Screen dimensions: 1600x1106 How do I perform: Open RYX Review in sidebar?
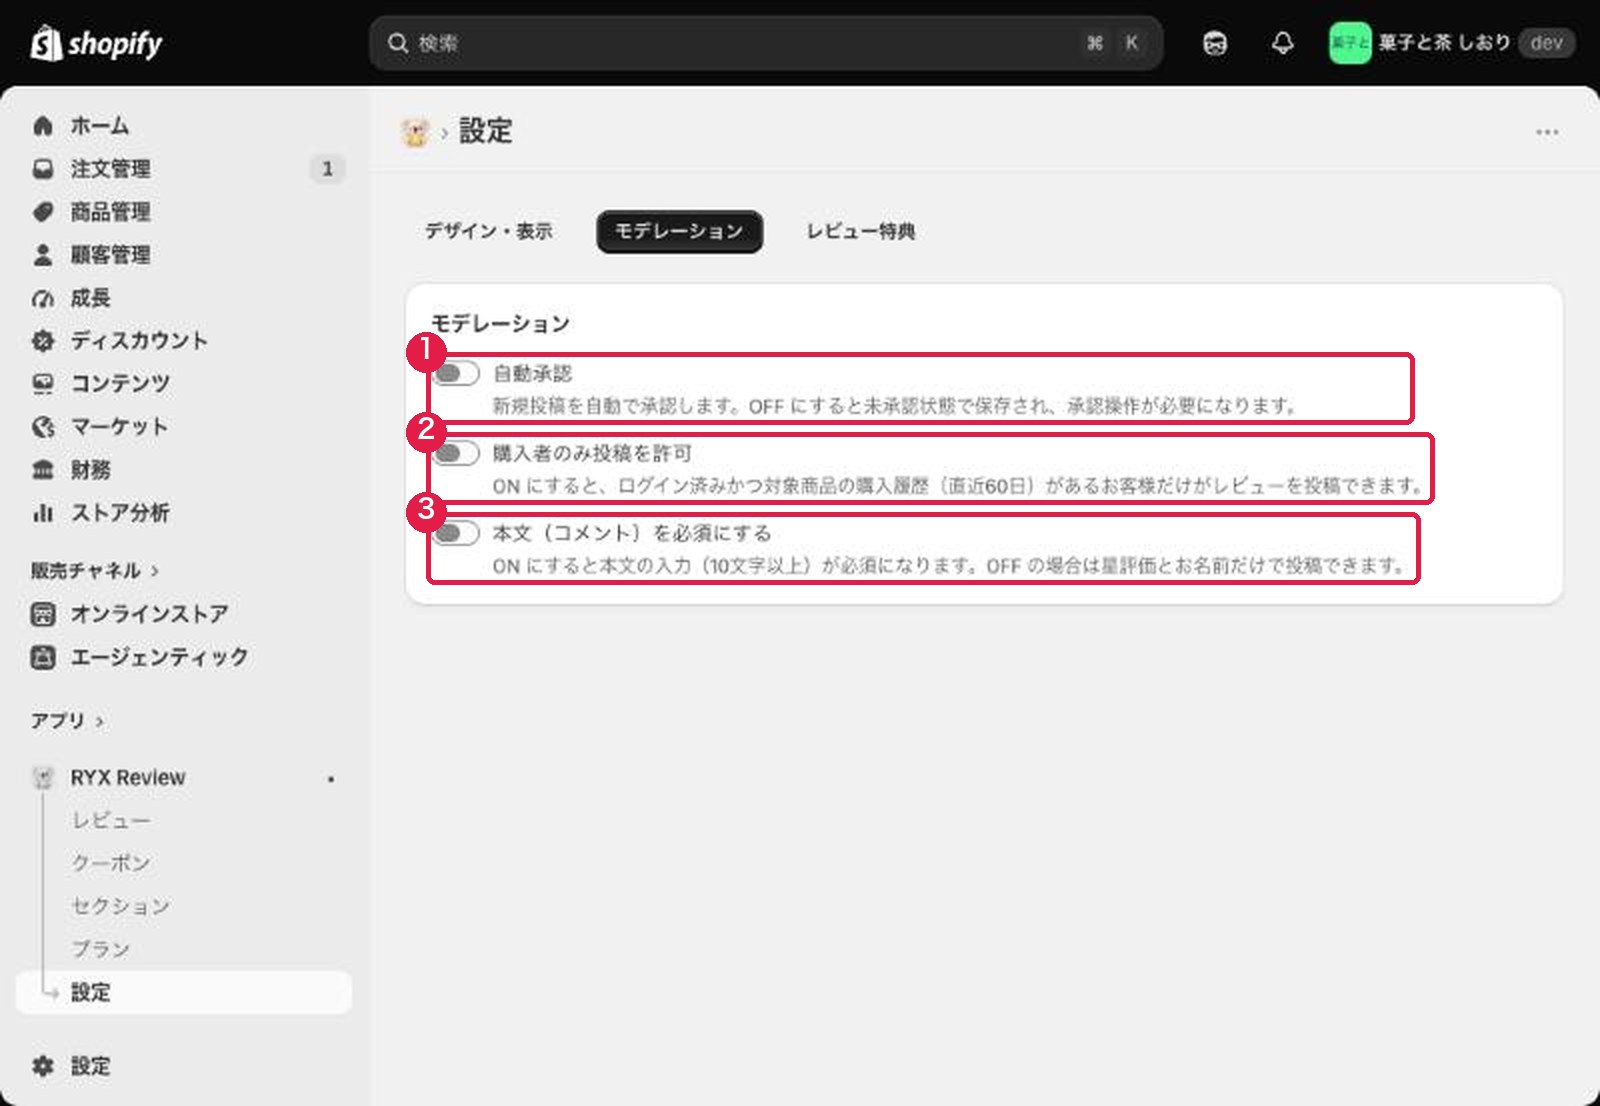pyautogui.click(x=128, y=778)
